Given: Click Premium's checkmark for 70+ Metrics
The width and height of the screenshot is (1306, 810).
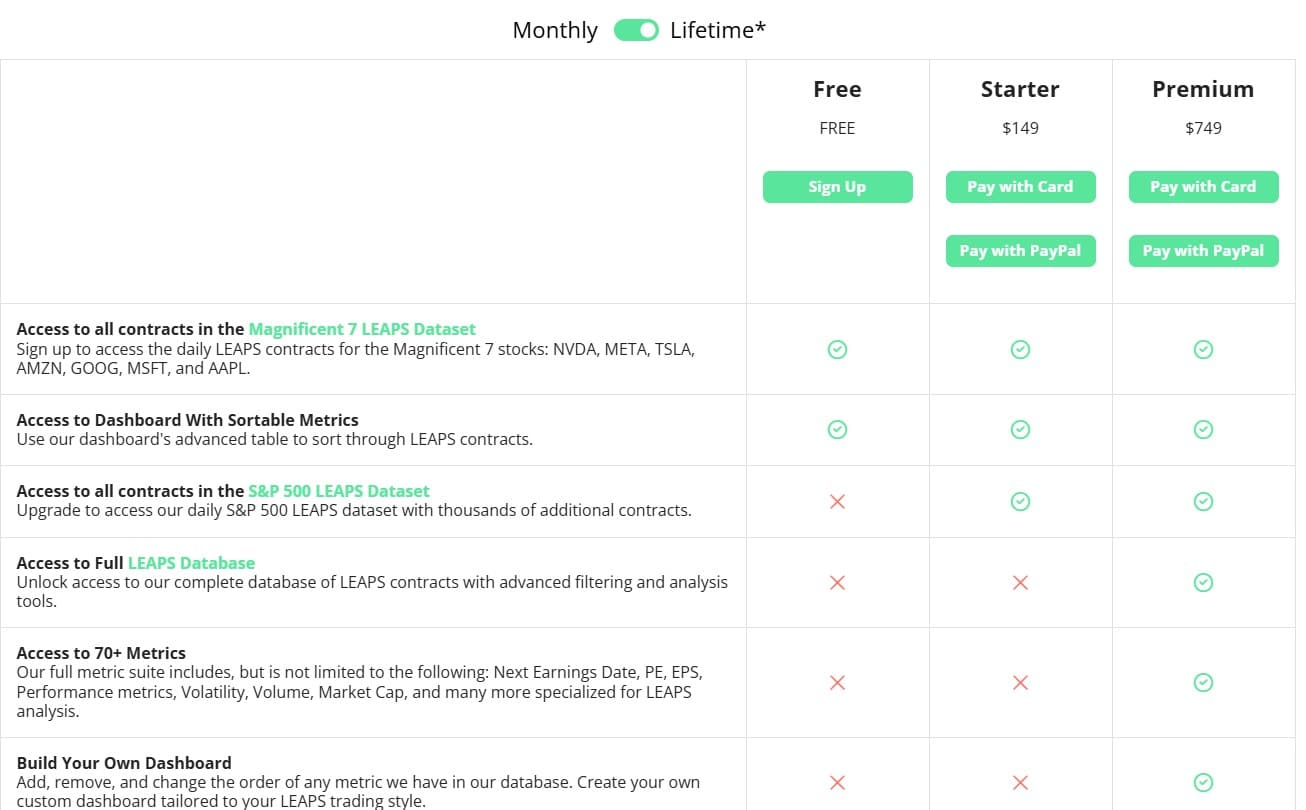Looking at the screenshot, I should (x=1203, y=682).
